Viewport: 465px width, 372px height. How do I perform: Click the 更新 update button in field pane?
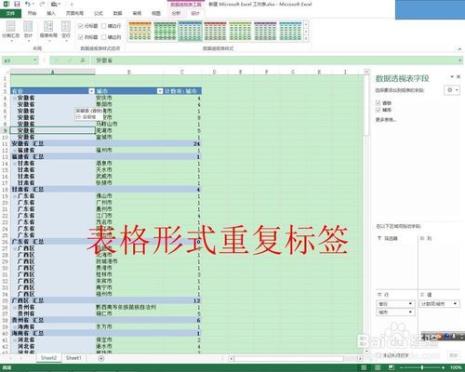tap(453, 356)
